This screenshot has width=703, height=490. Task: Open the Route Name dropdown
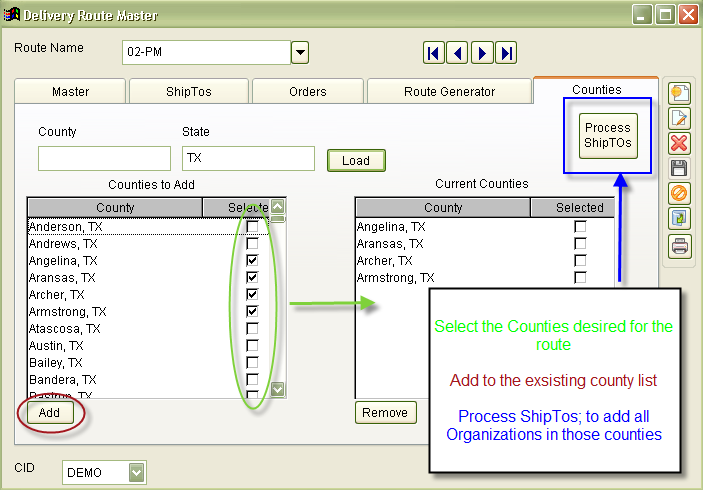point(300,53)
